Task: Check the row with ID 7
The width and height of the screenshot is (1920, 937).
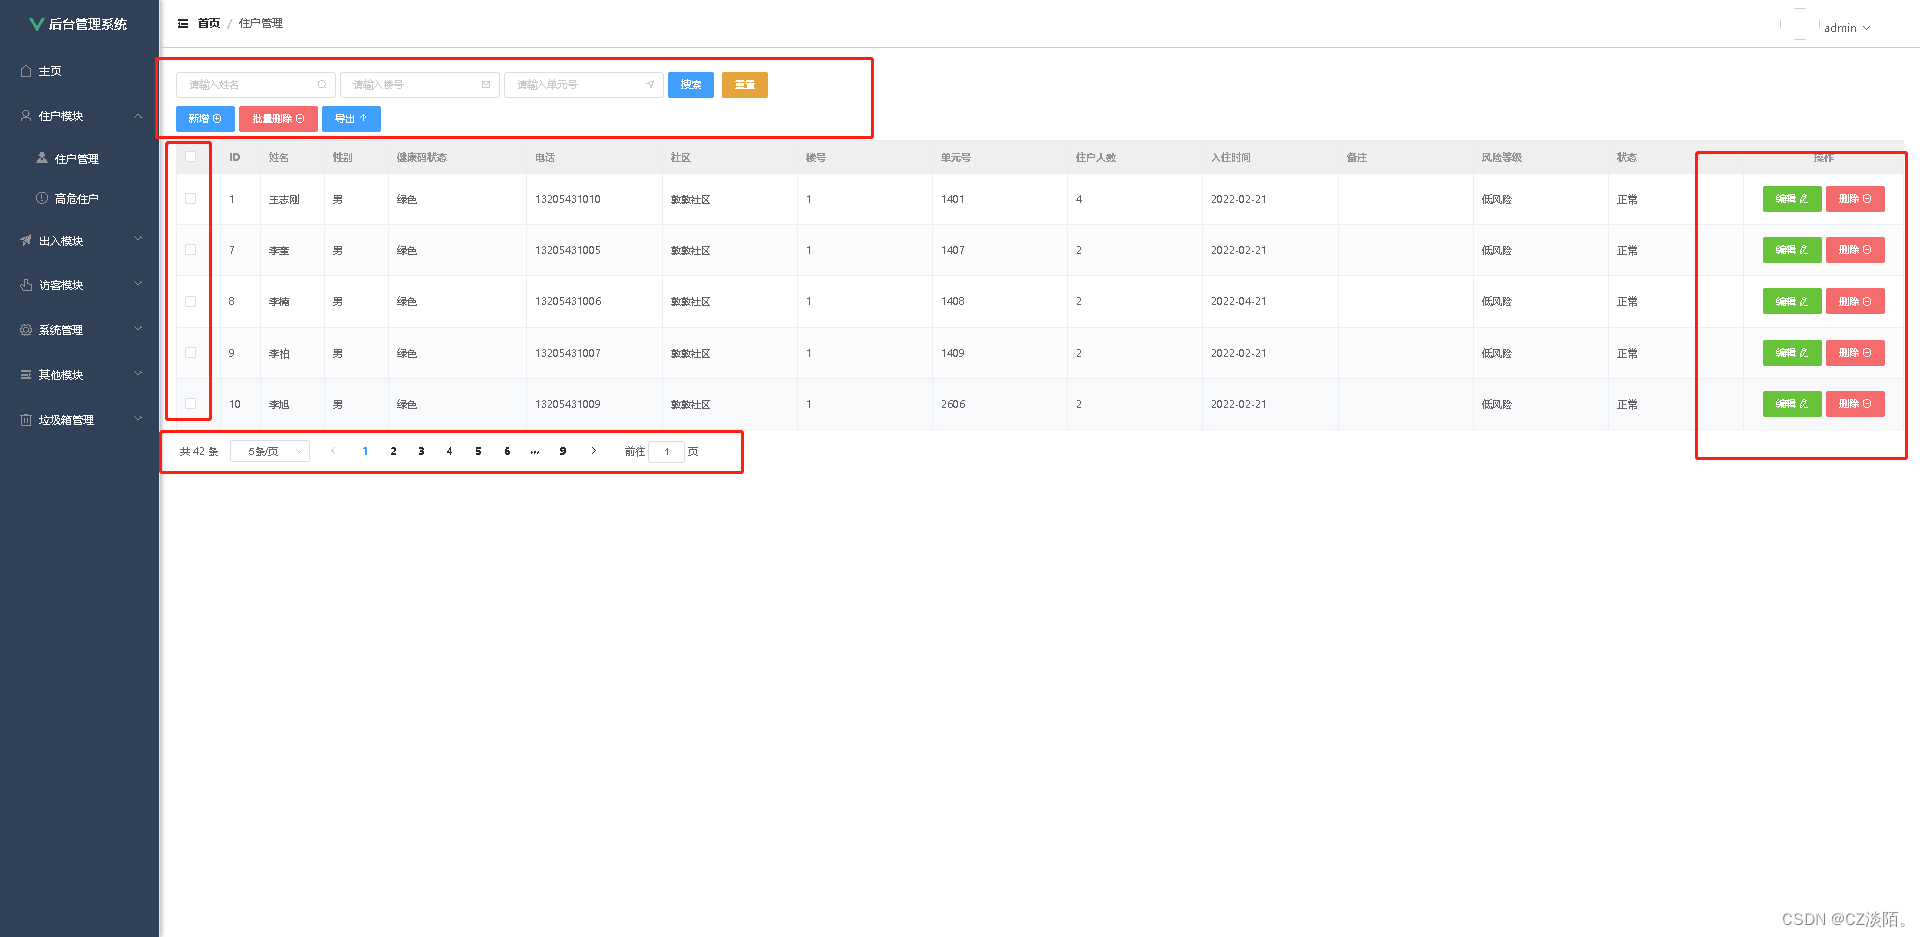Action: coord(190,250)
